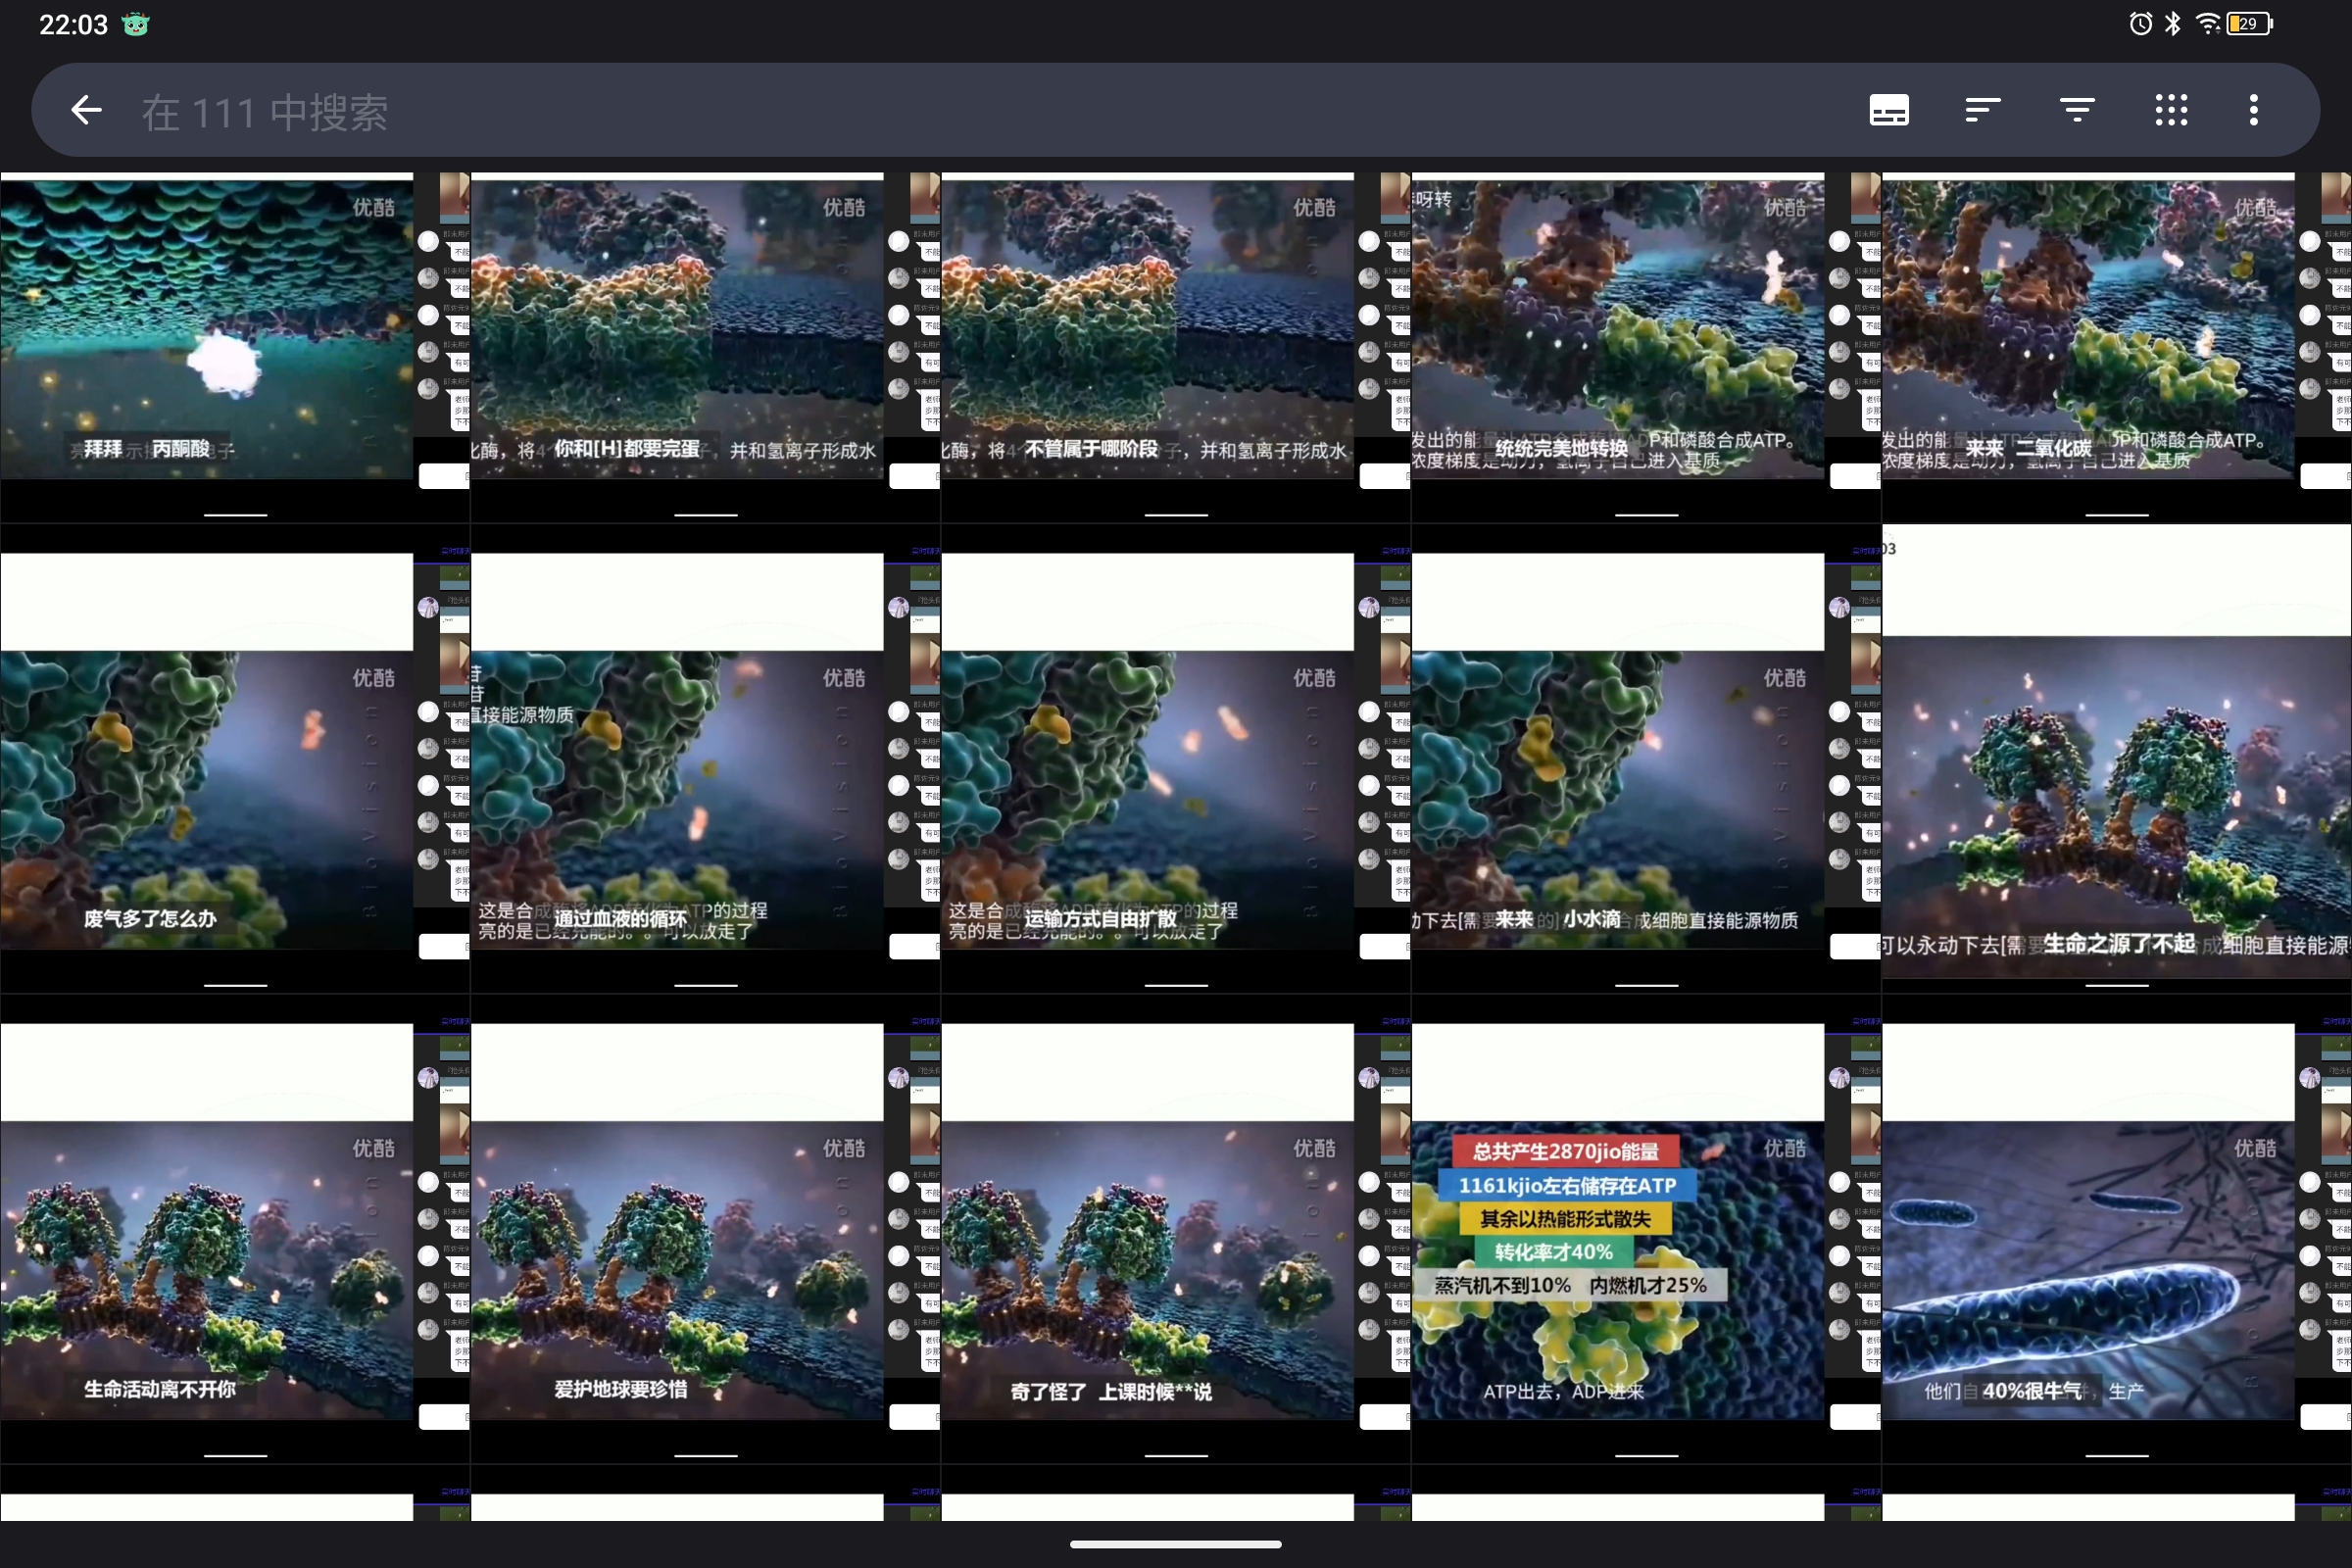Open thumbnail captioned '爱护地球要珍惜'
Screen dimensions: 2352x1568
tap(705, 1229)
